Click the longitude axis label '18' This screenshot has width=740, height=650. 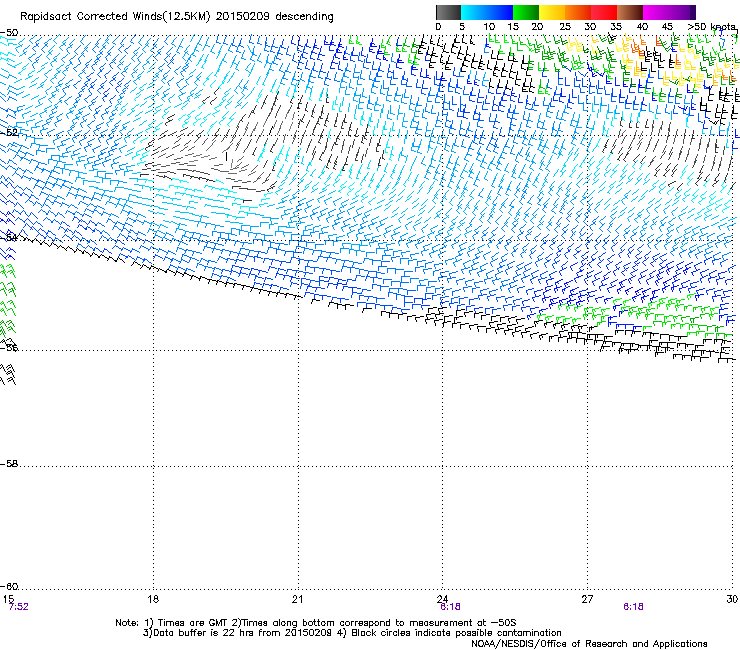pos(153,599)
